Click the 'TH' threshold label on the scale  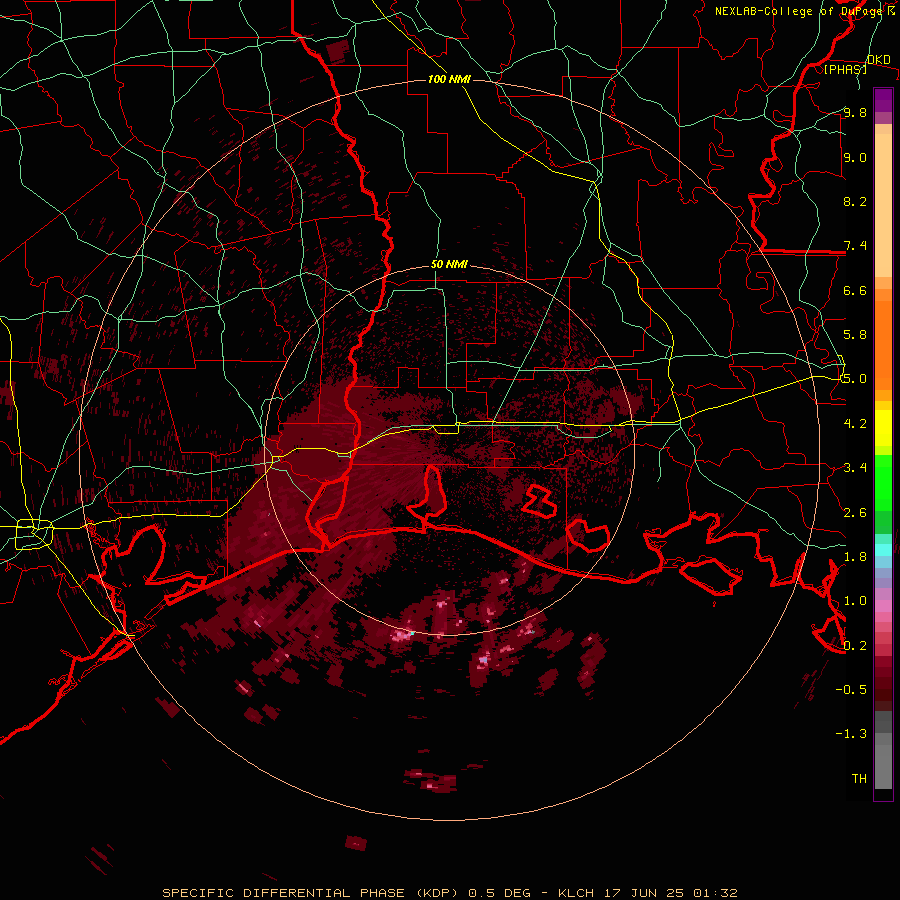(859, 779)
